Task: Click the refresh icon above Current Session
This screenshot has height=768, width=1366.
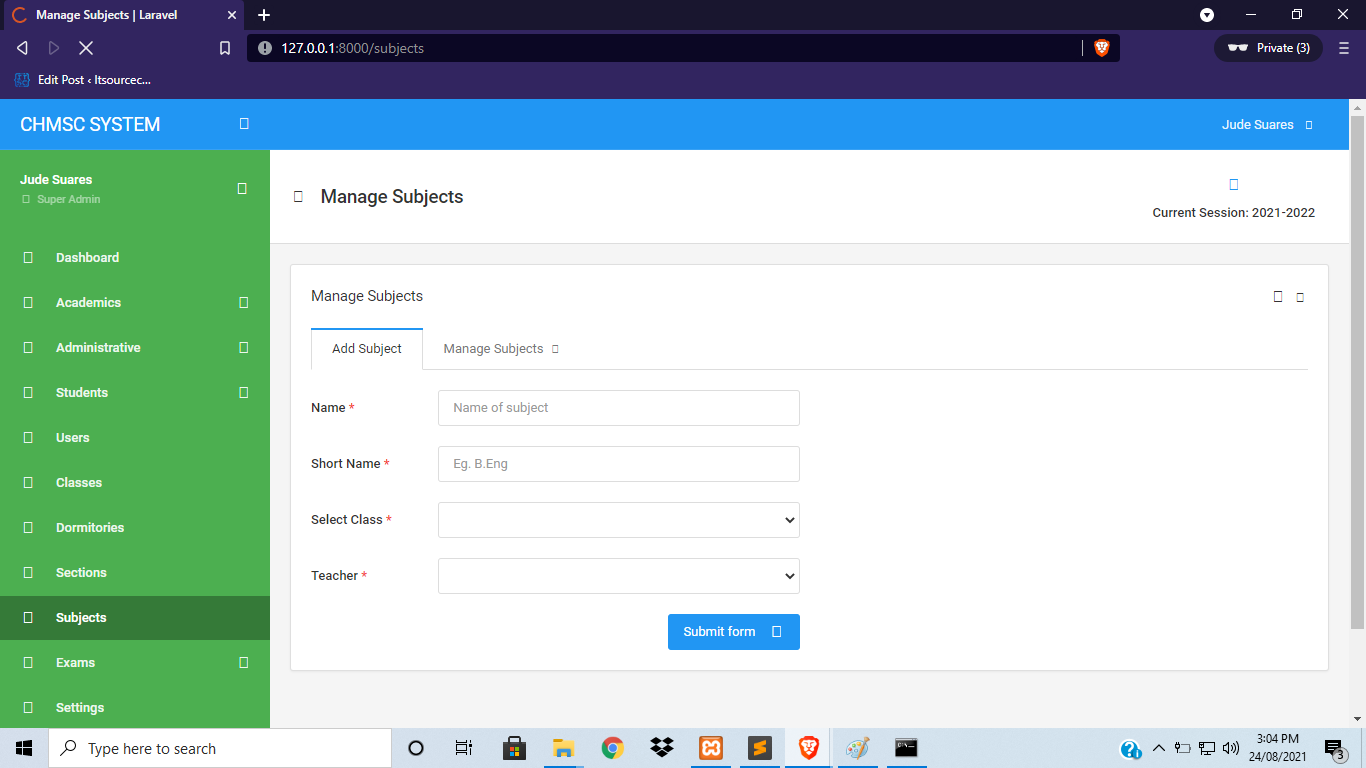Action: (1233, 184)
